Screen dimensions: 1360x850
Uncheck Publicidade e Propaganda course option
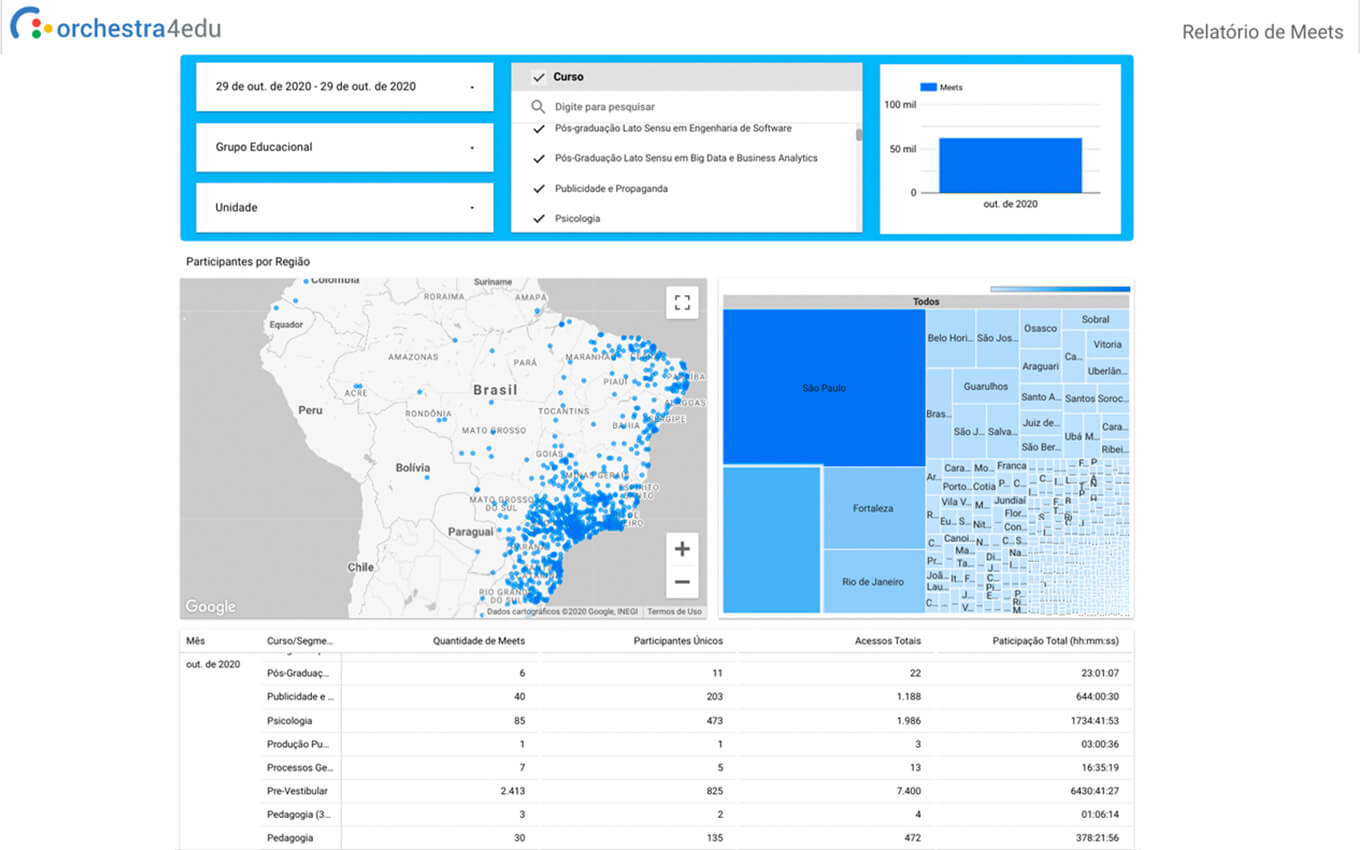[539, 188]
